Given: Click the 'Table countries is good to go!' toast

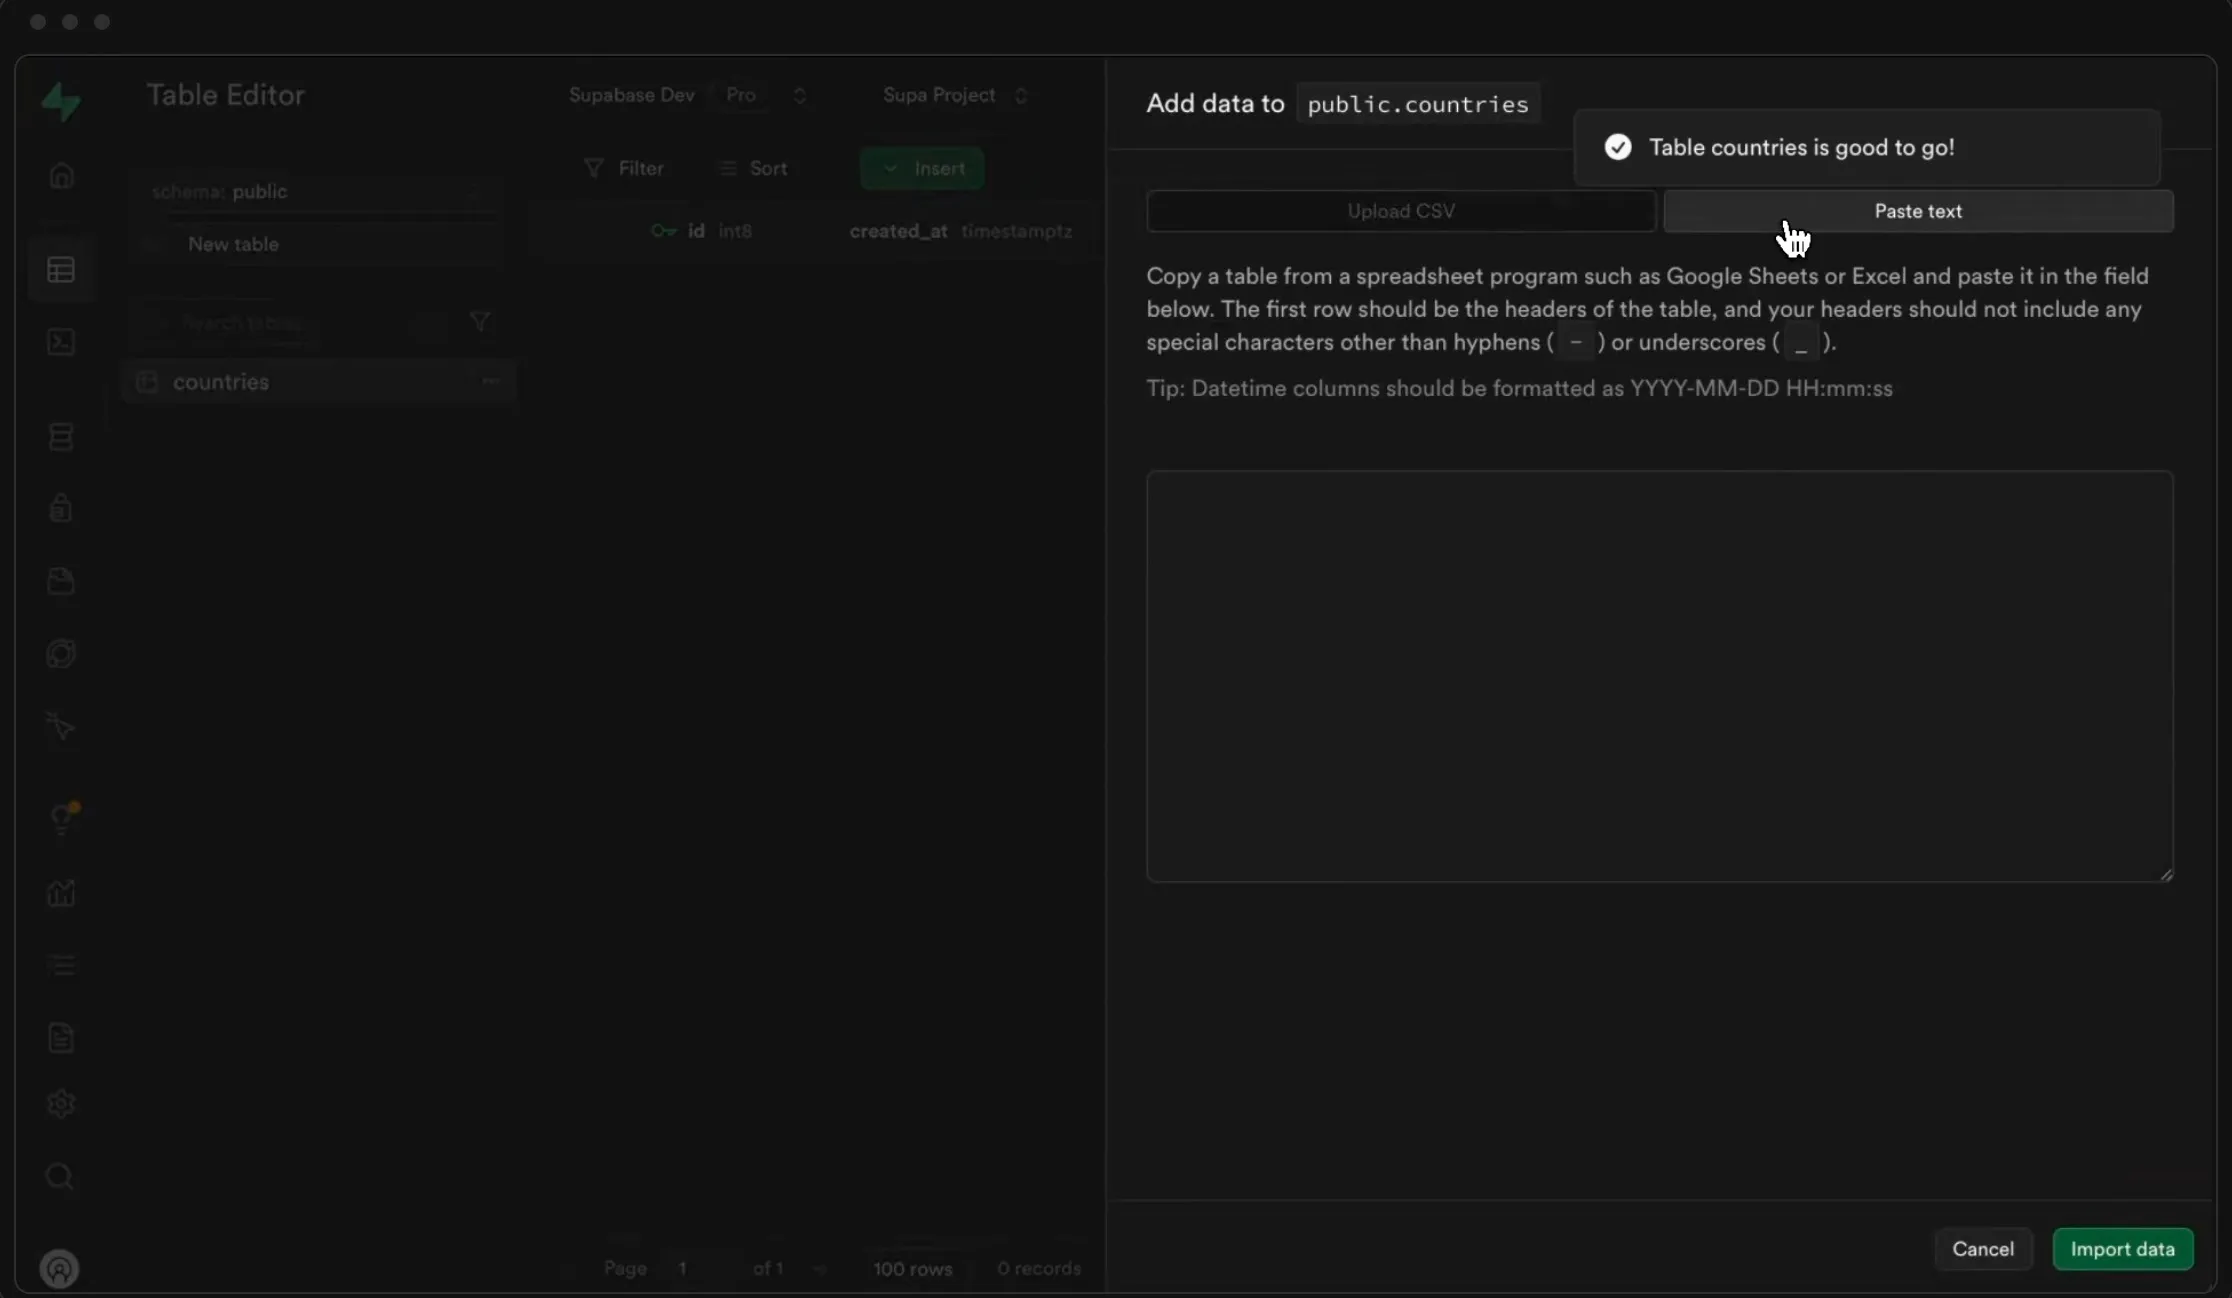Looking at the screenshot, I should 1867,147.
